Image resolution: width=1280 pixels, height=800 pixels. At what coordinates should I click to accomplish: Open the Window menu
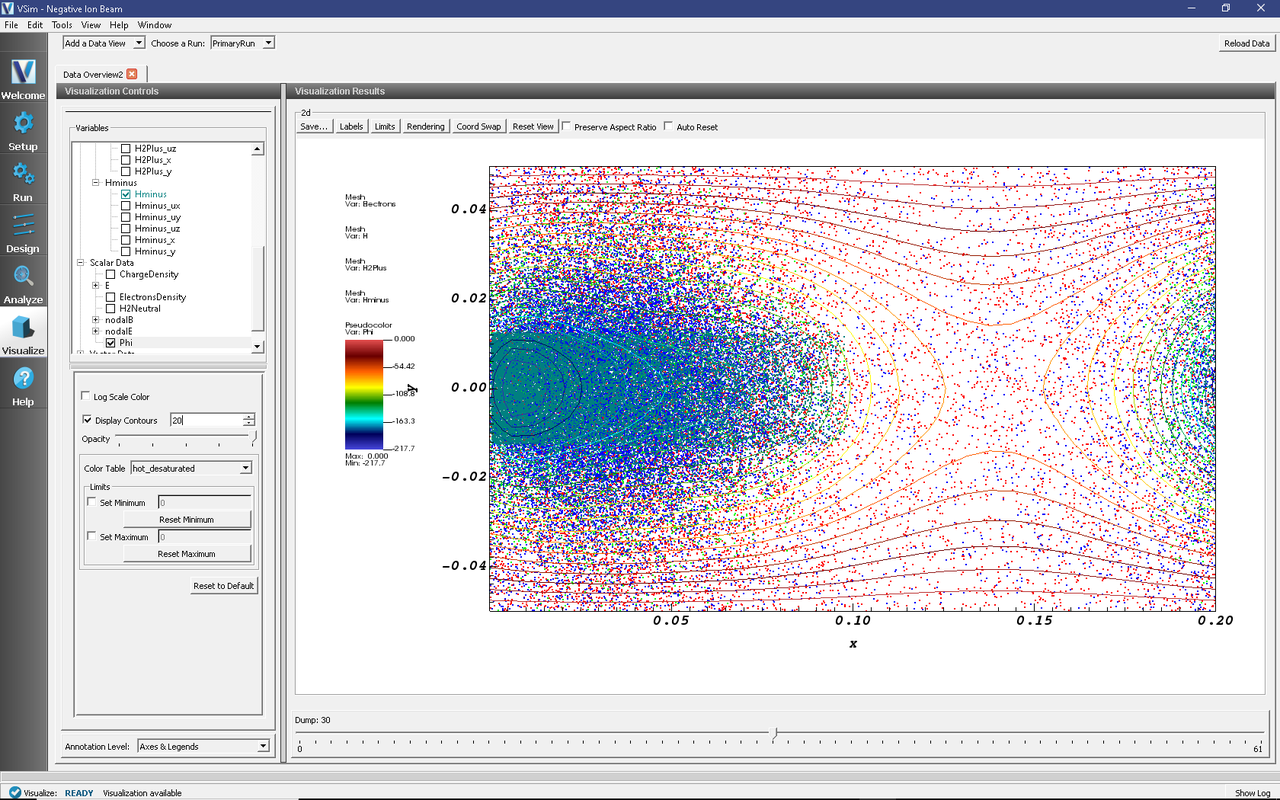coord(154,24)
